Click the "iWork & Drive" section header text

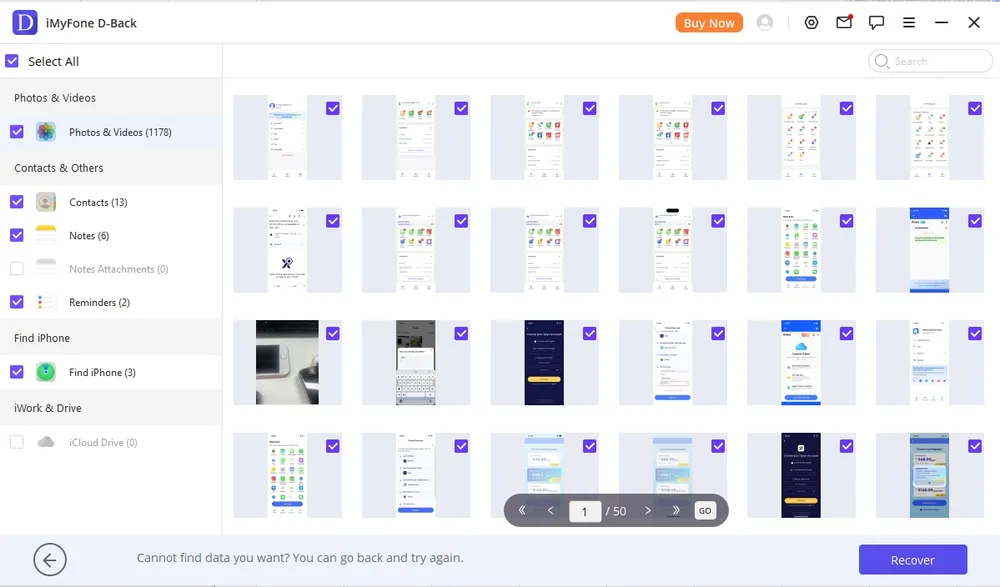[x=48, y=408]
